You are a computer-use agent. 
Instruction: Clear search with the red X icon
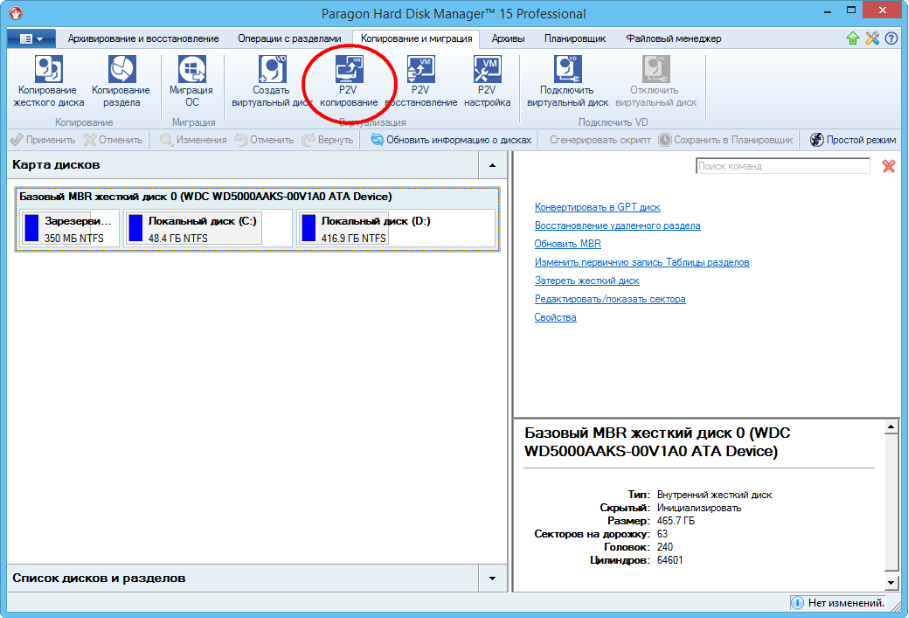coord(888,166)
